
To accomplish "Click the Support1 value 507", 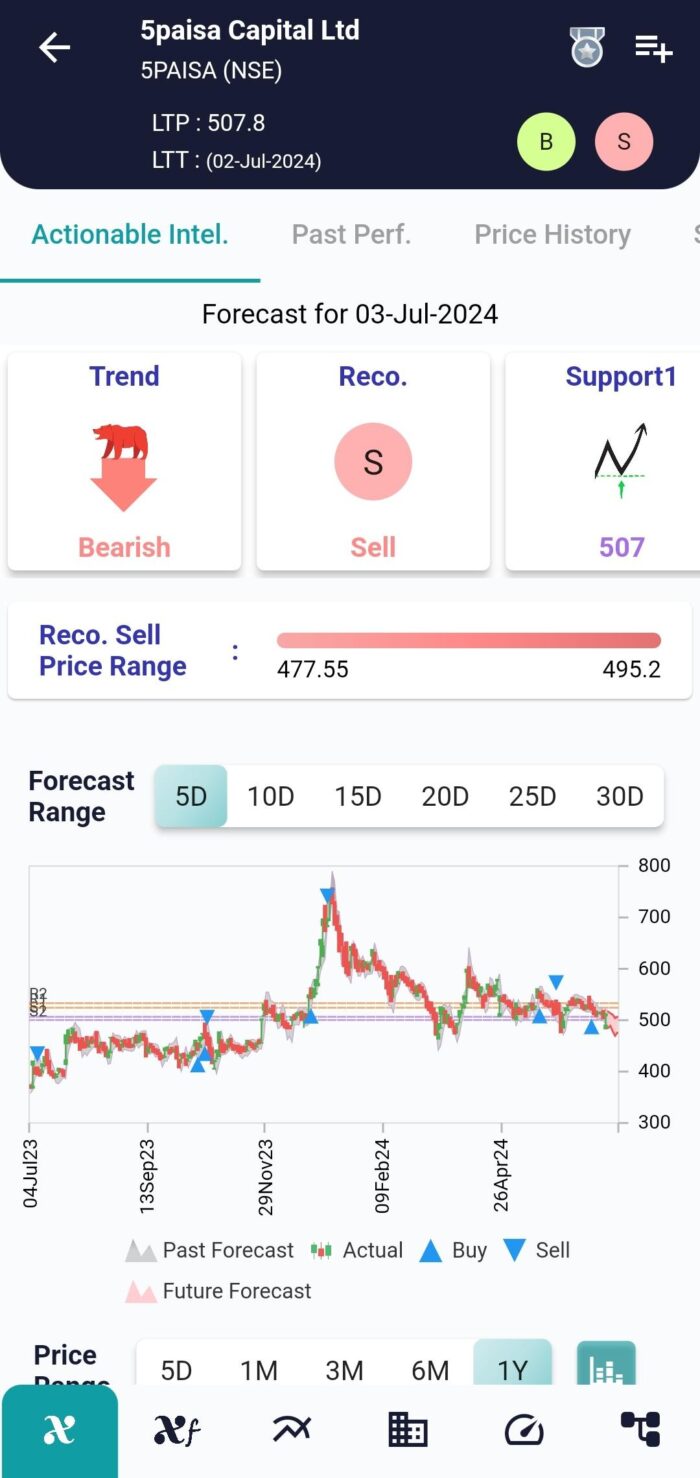I will click(x=621, y=546).
